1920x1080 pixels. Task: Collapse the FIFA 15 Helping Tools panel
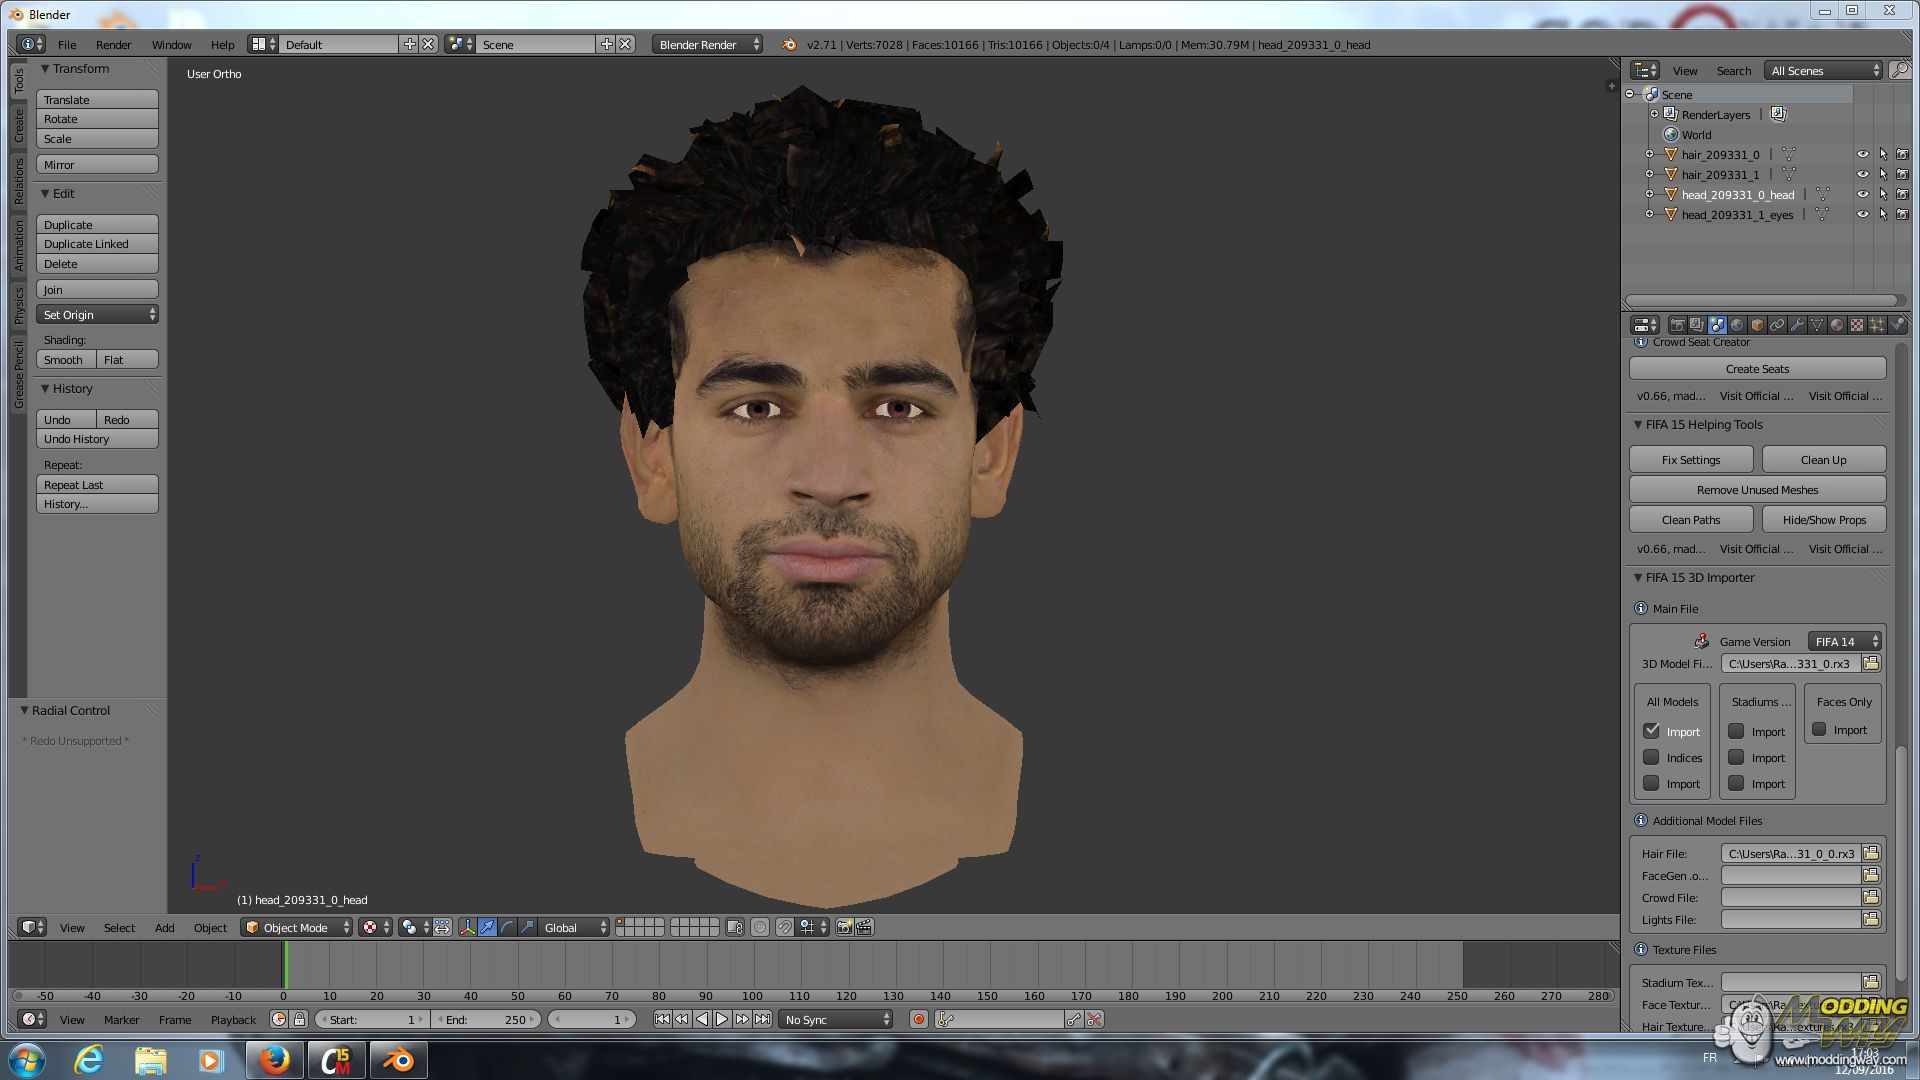click(1638, 424)
